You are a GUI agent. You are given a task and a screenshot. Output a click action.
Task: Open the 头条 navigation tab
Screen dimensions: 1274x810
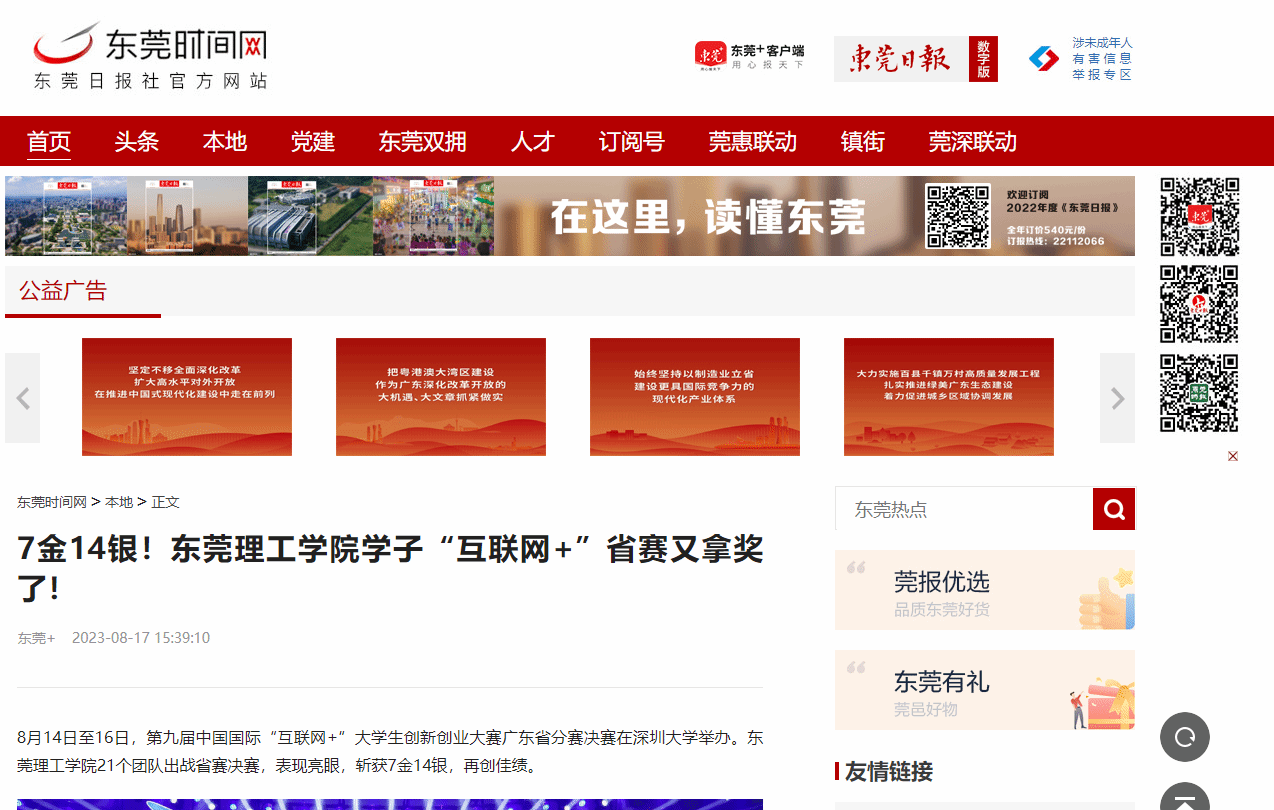tap(137, 142)
